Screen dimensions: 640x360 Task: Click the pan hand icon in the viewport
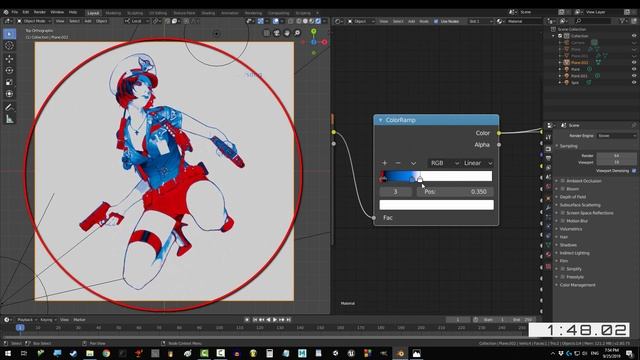click(x=287, y=33)
